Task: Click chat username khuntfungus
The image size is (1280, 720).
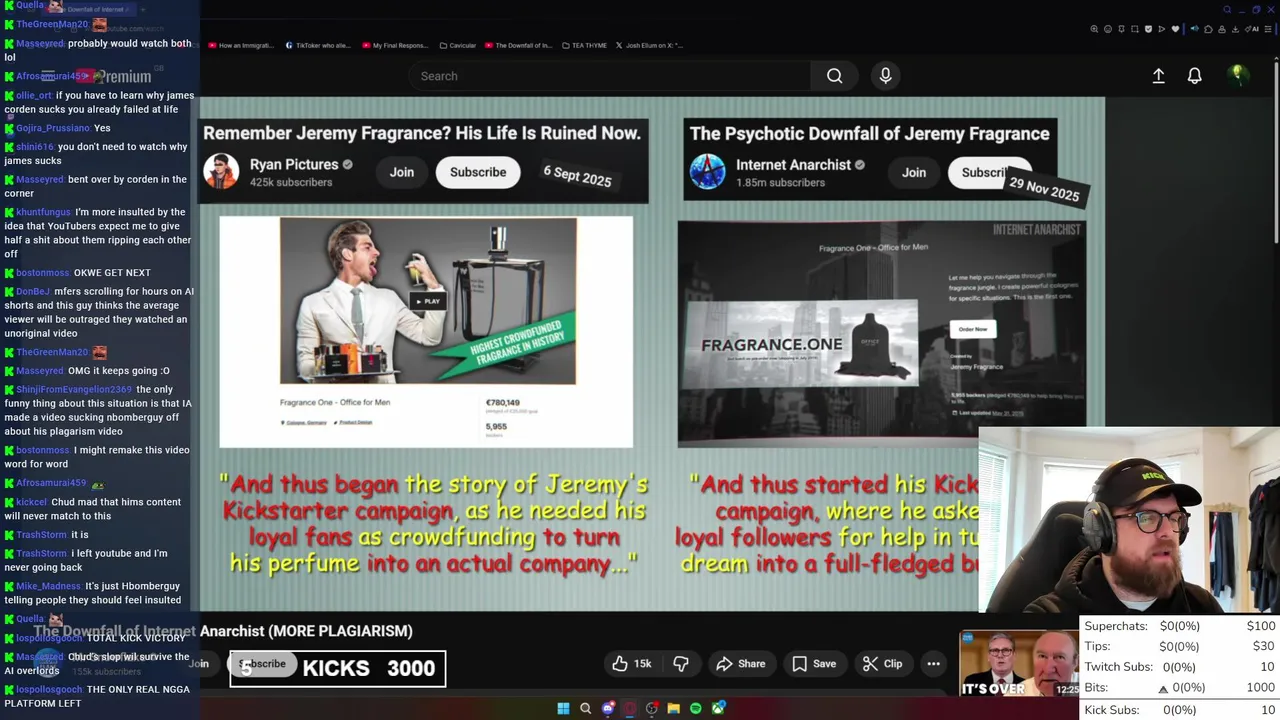Action: pos(43,212)
